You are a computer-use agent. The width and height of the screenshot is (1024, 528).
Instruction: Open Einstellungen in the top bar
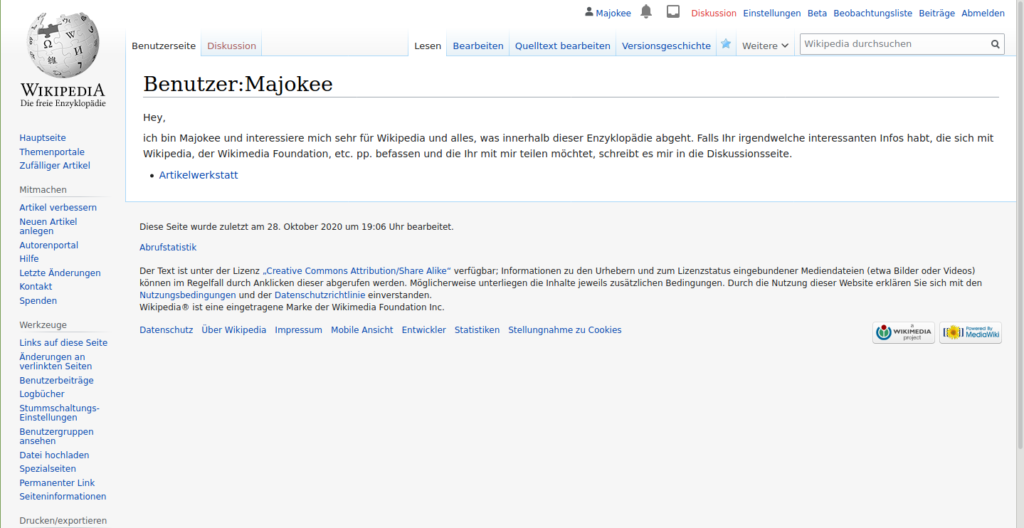coord(772,13)
